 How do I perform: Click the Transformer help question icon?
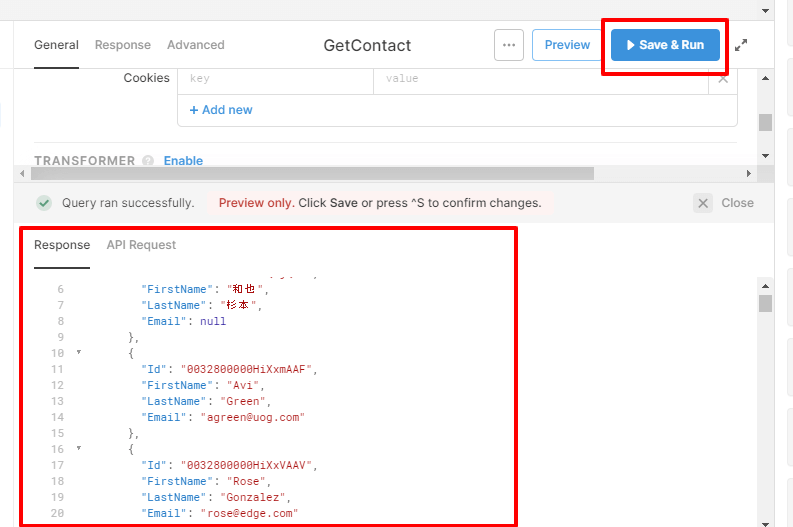148,161
